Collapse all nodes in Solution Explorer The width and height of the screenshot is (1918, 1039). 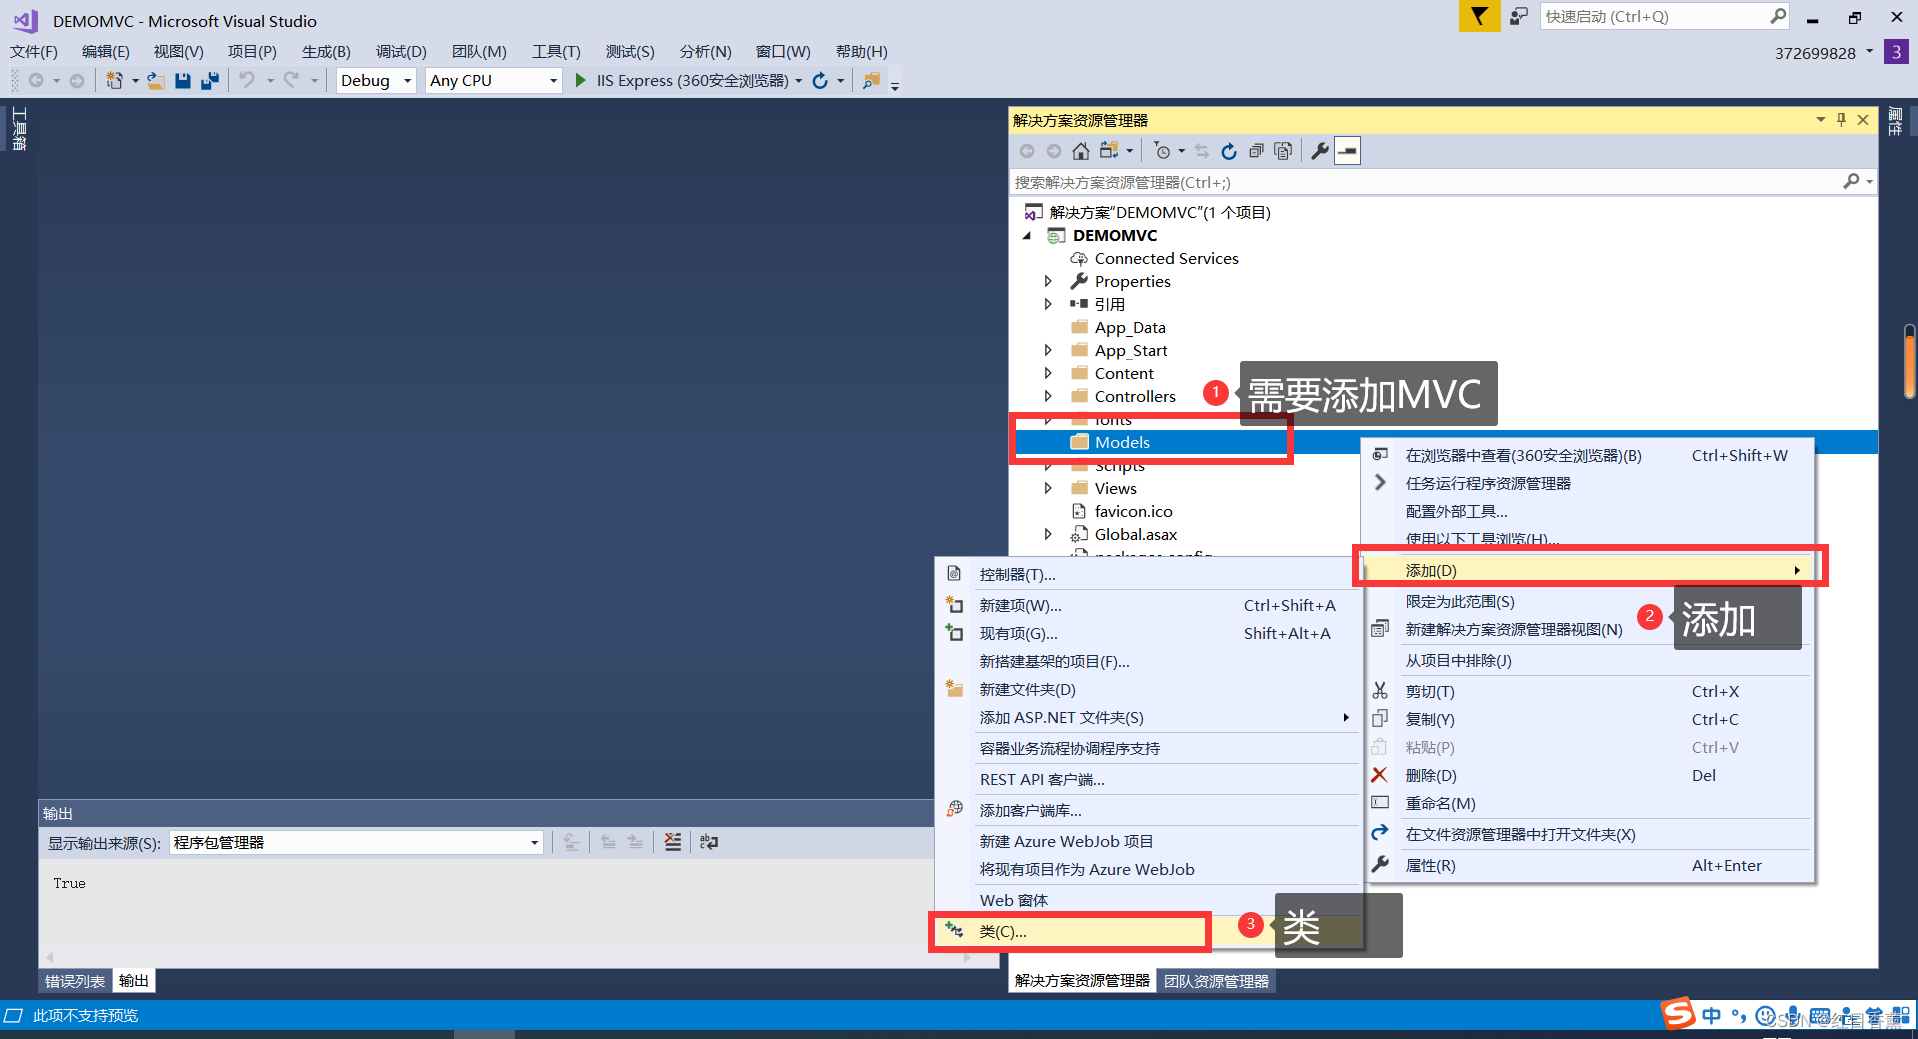point(1256,151)
